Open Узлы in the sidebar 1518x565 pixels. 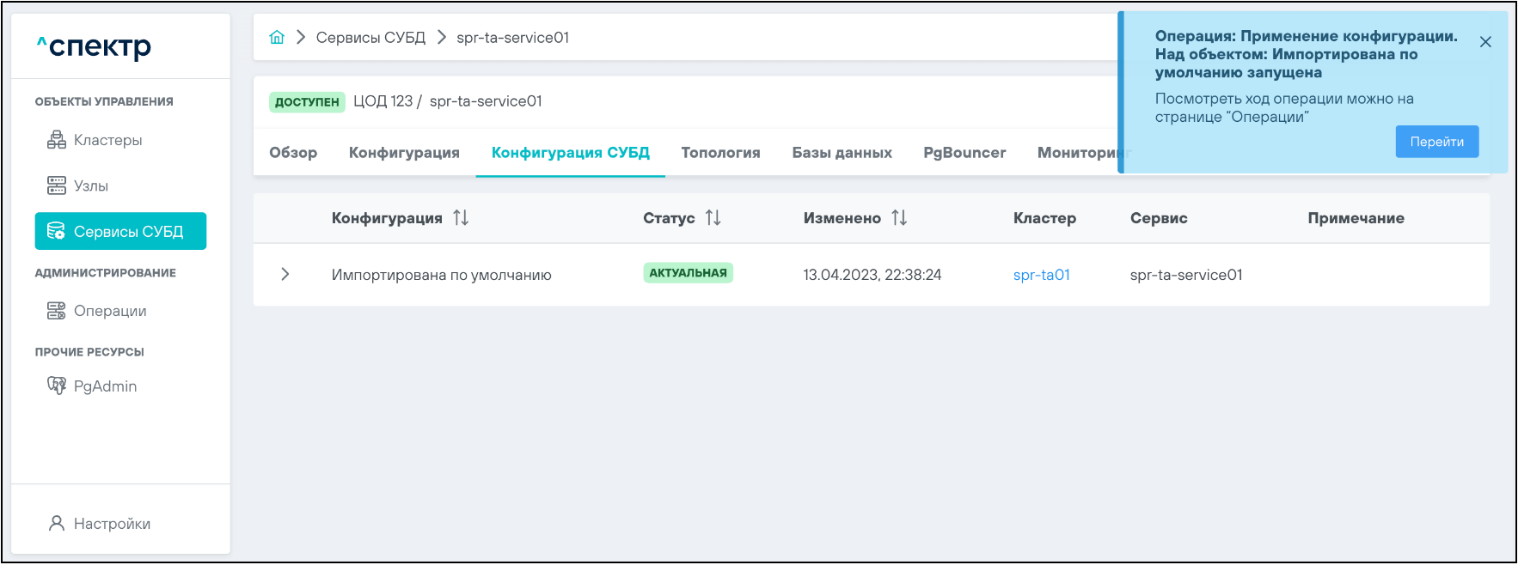pyautogui.click(x=90, y=186)
